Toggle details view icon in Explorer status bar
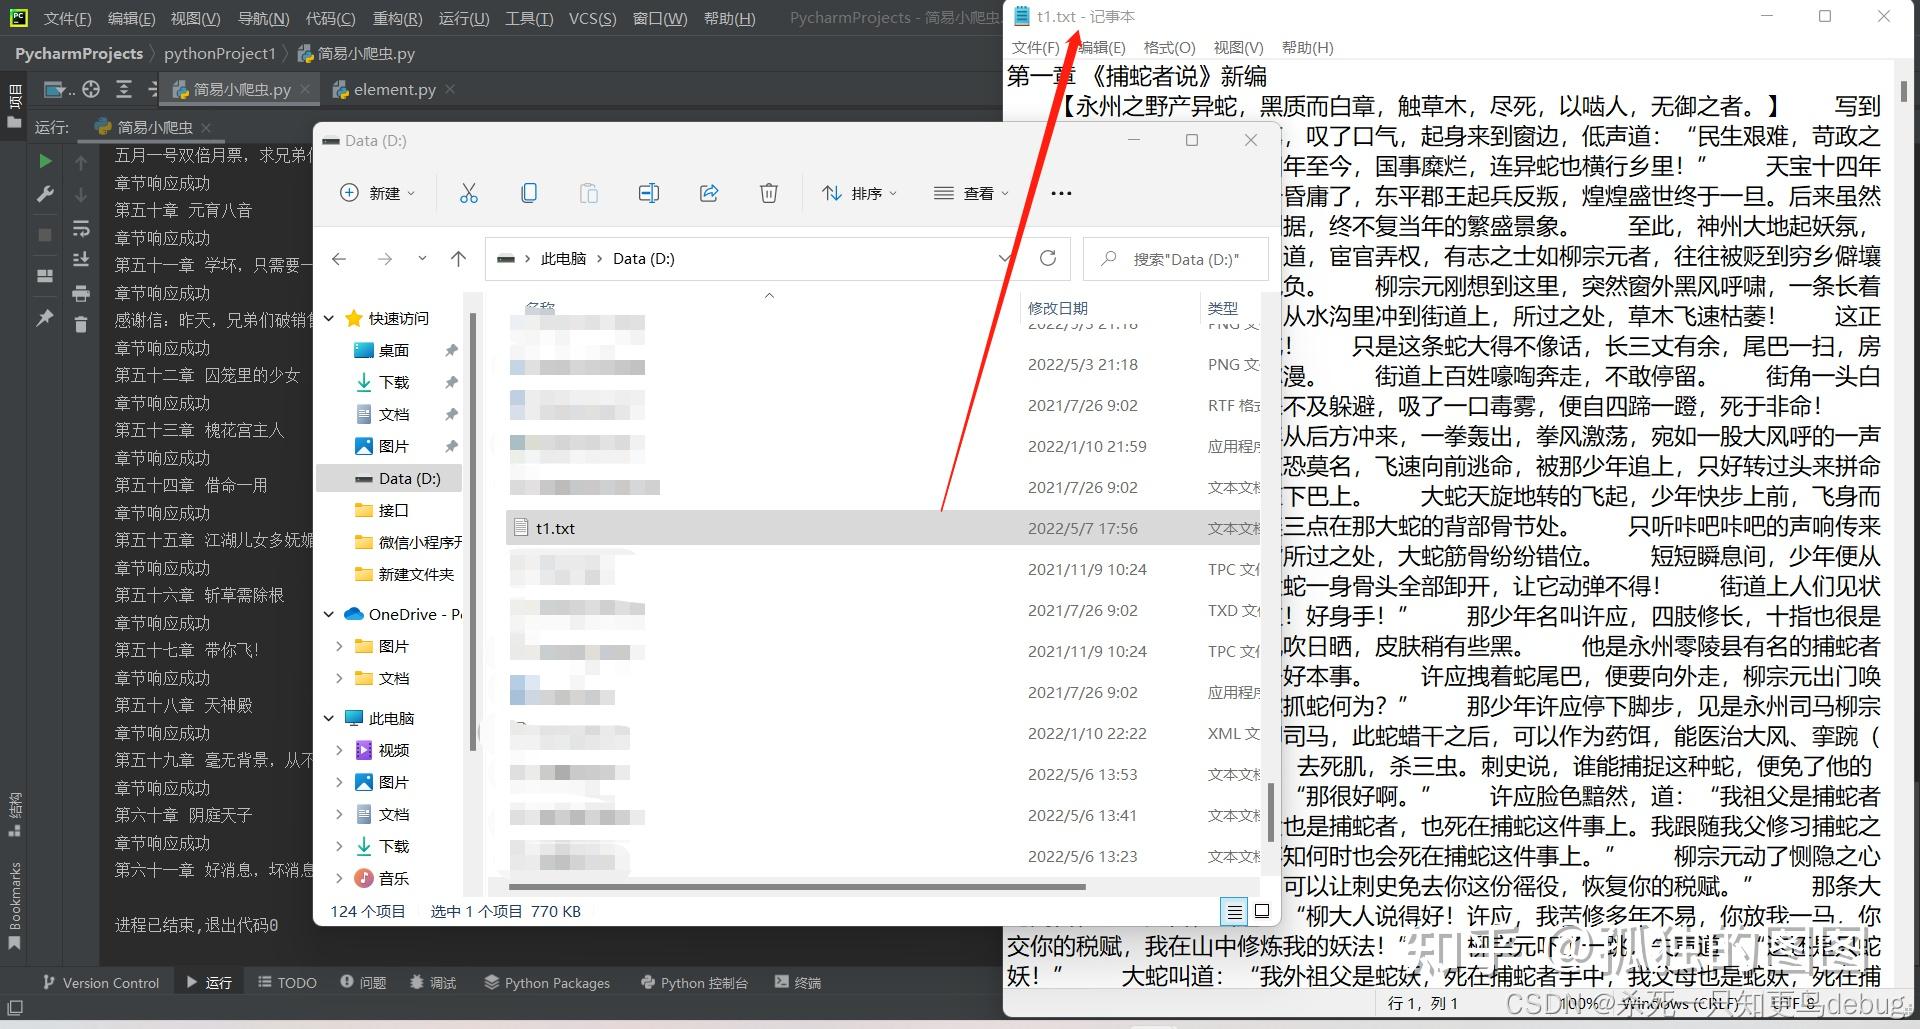This screenshot has width=1920, height=1029. 1235,911
